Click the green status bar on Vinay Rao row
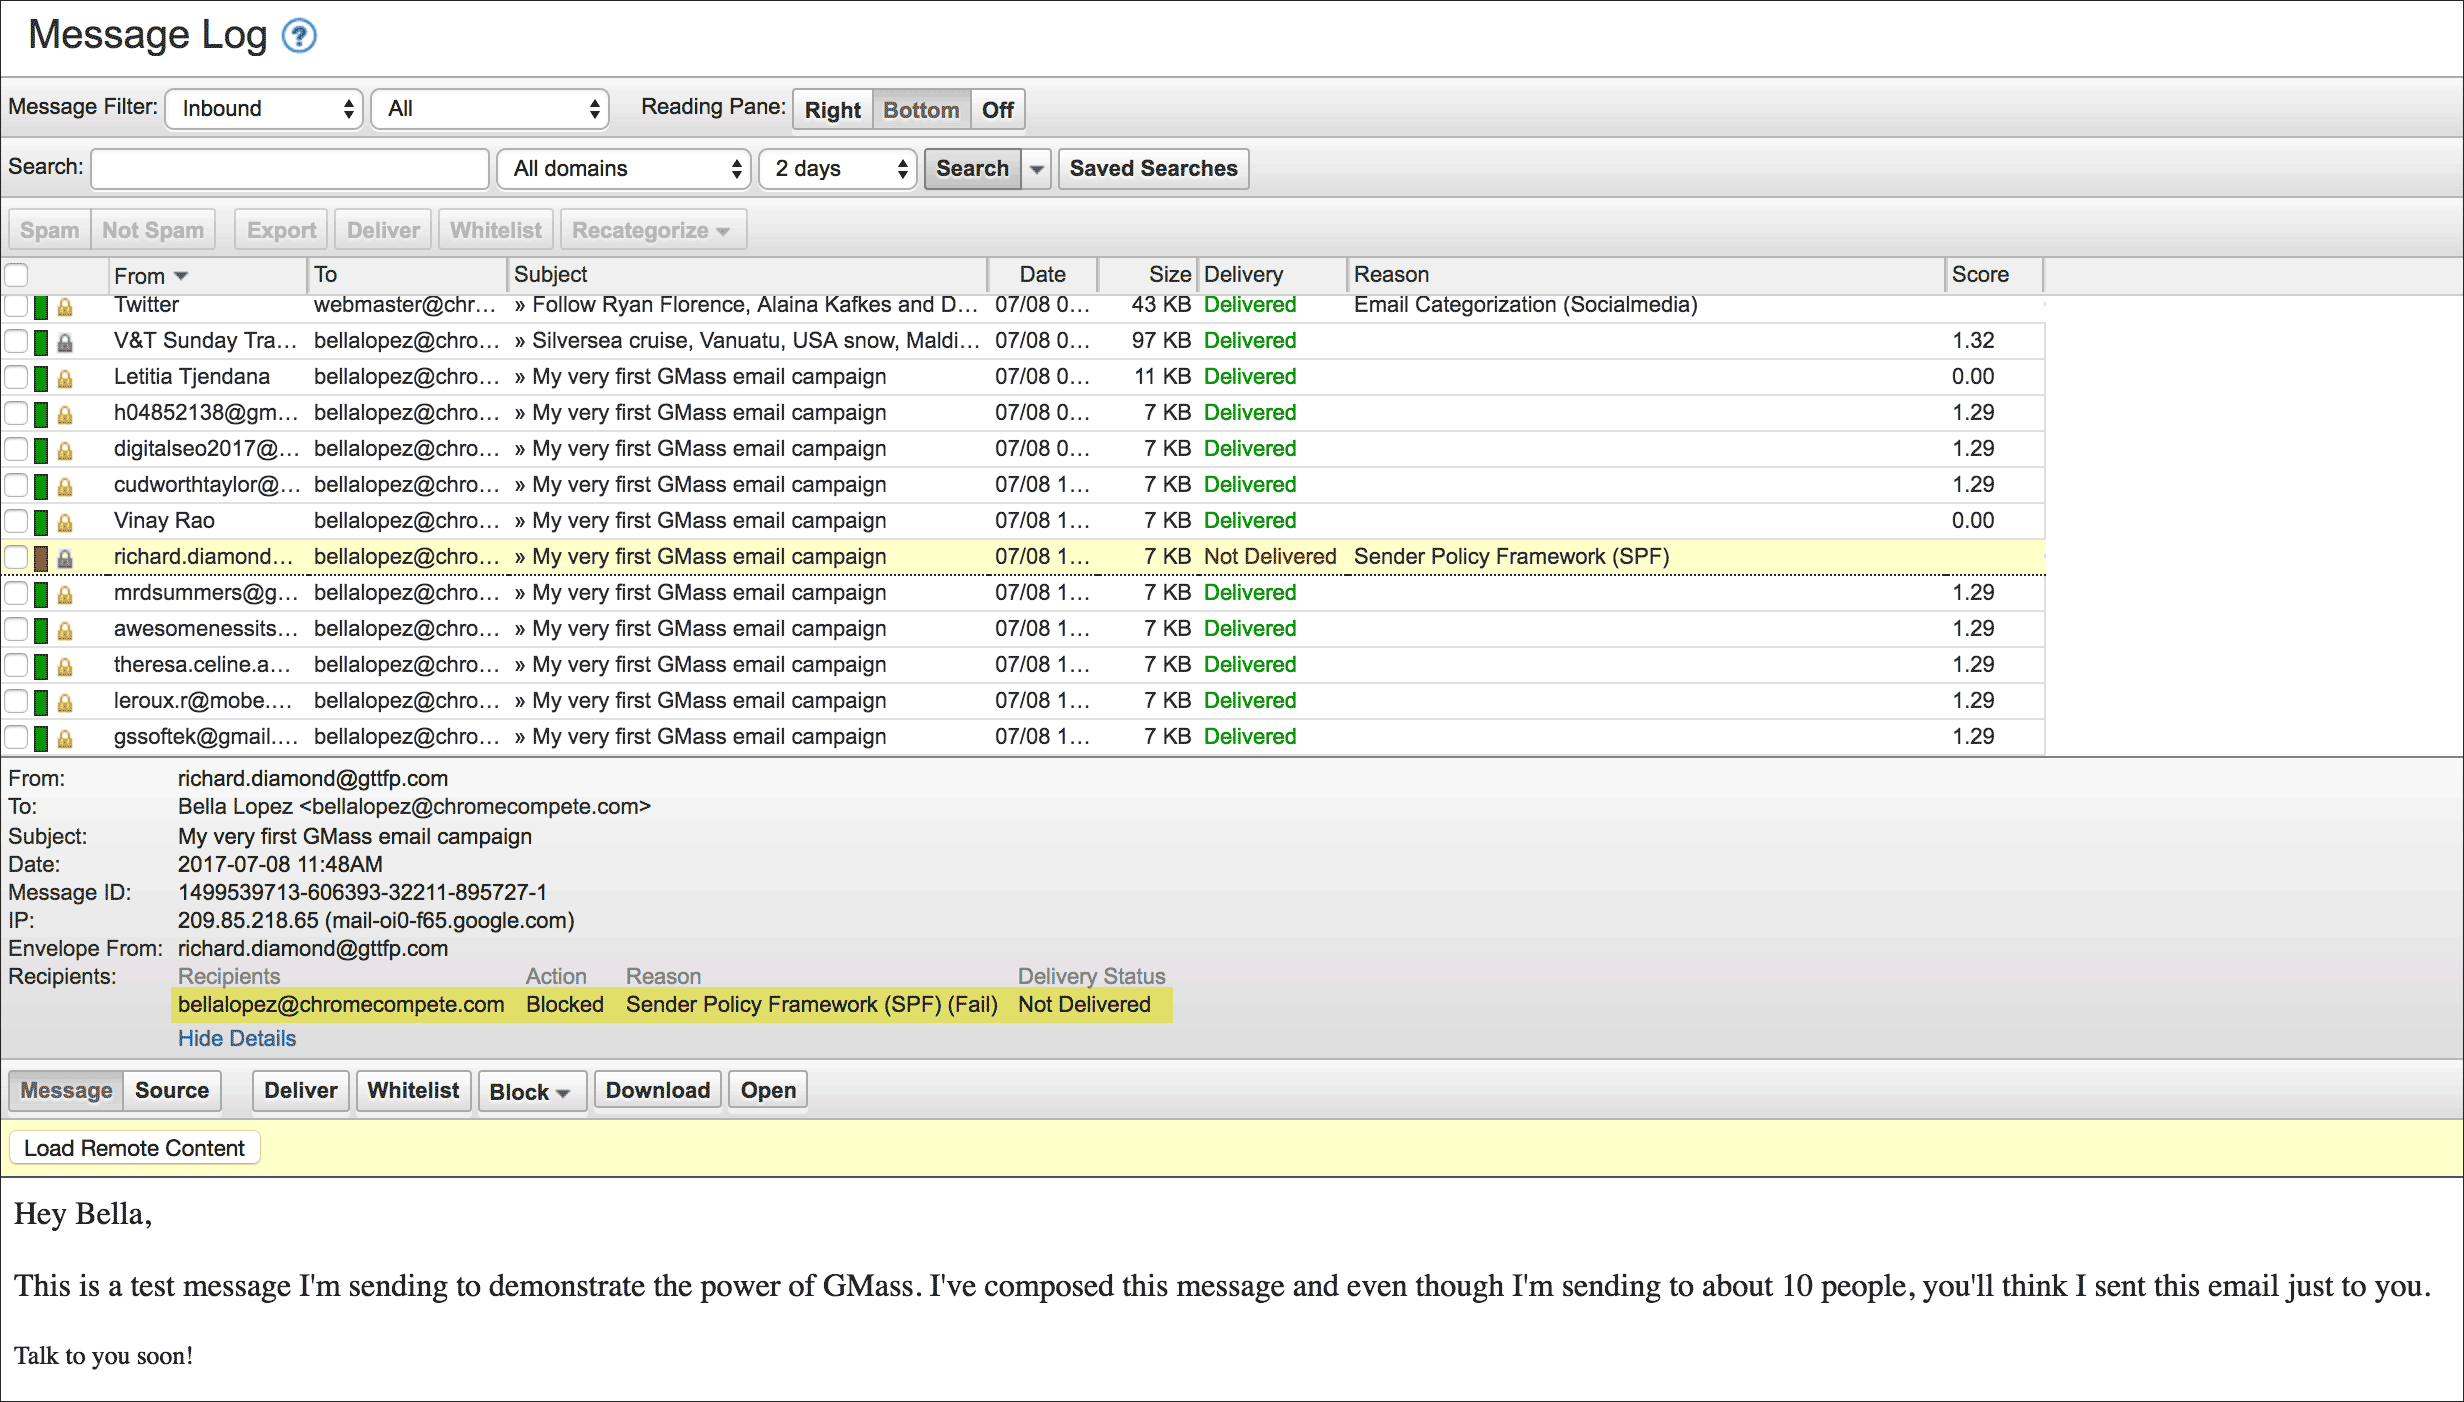This screenshot has width=2464, height=1402. coord(41,521)
